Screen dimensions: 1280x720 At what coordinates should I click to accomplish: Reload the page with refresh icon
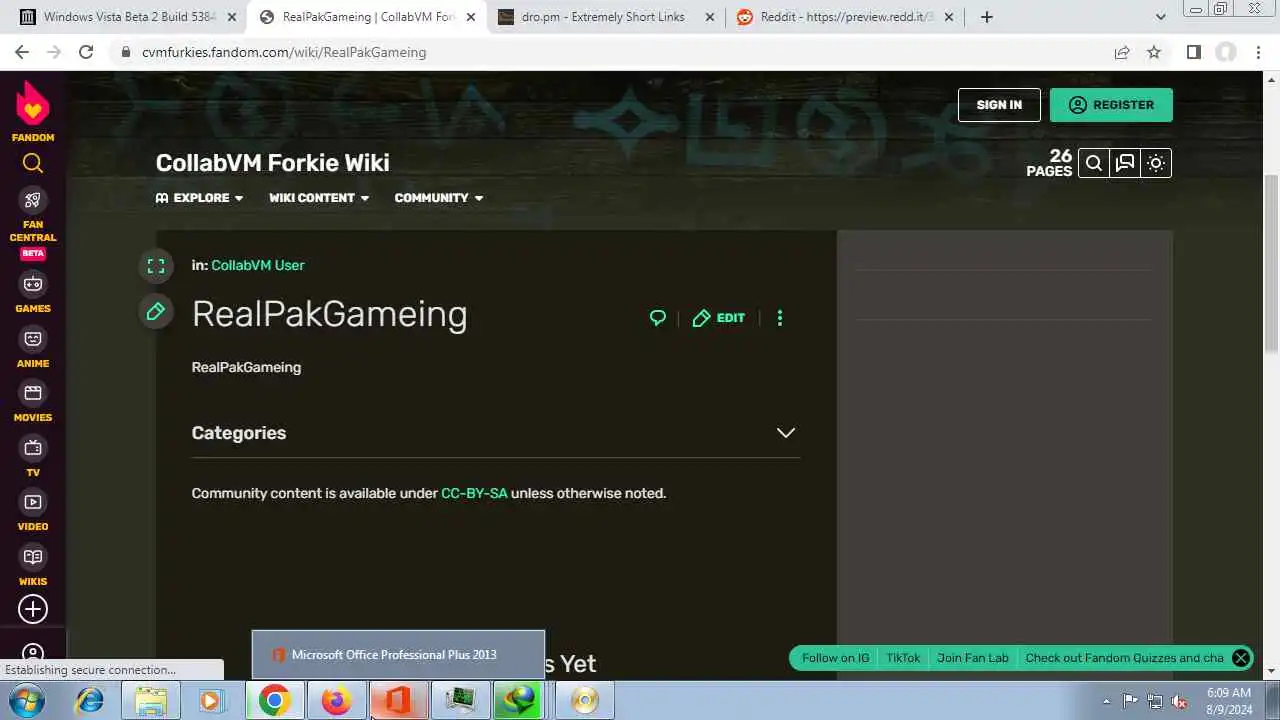click(86, 52)
